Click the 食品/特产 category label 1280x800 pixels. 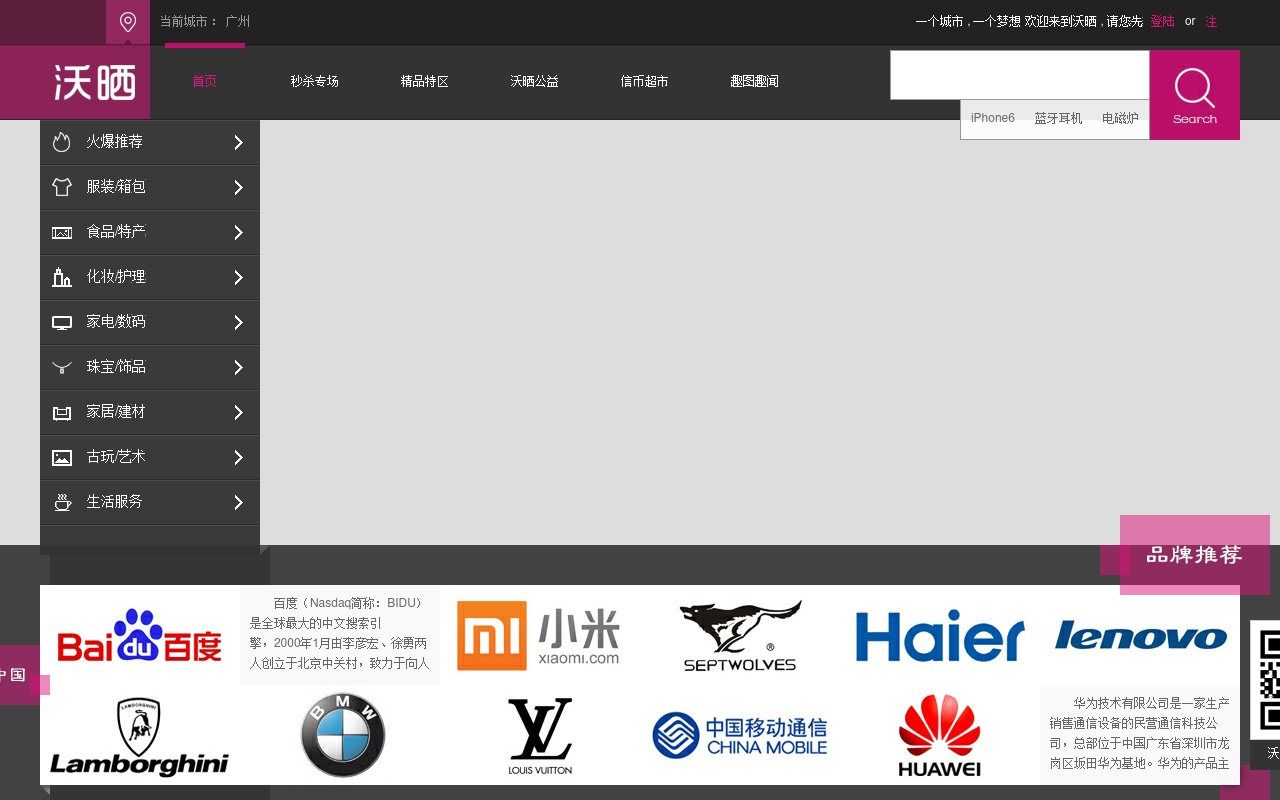116,232
